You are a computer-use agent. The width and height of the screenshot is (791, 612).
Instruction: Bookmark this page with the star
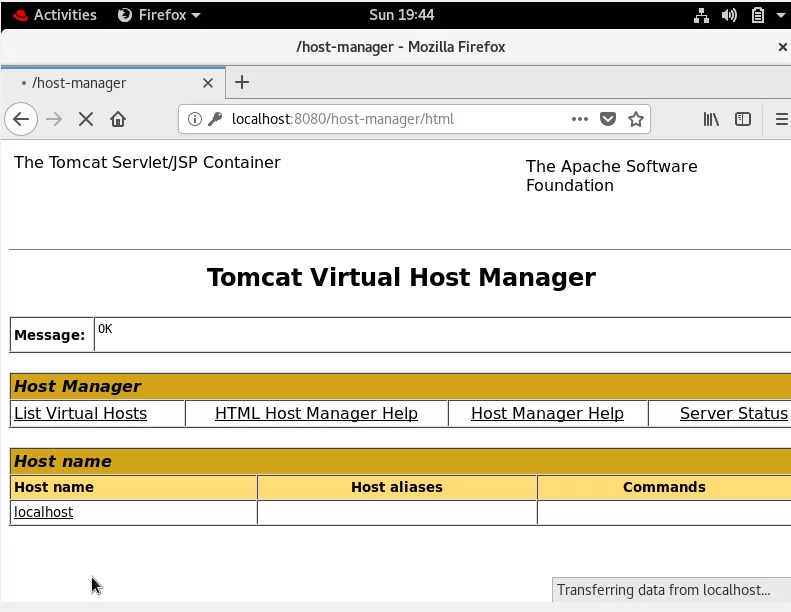pos(636,119)
